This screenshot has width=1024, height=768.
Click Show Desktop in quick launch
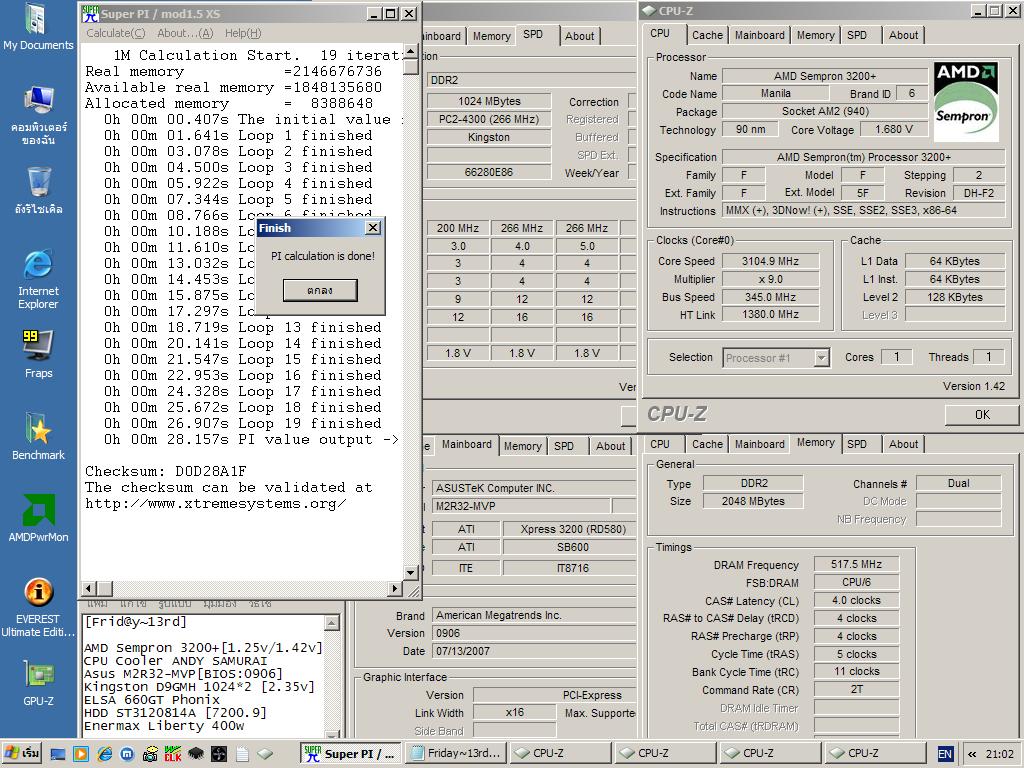(x=57, y=754)
